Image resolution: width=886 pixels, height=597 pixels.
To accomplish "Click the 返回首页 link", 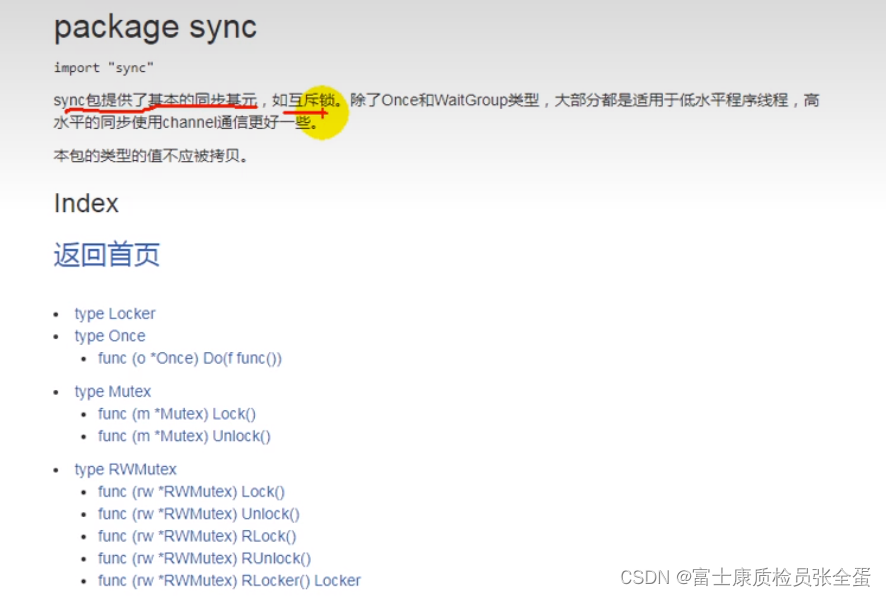I will (106, 256).
